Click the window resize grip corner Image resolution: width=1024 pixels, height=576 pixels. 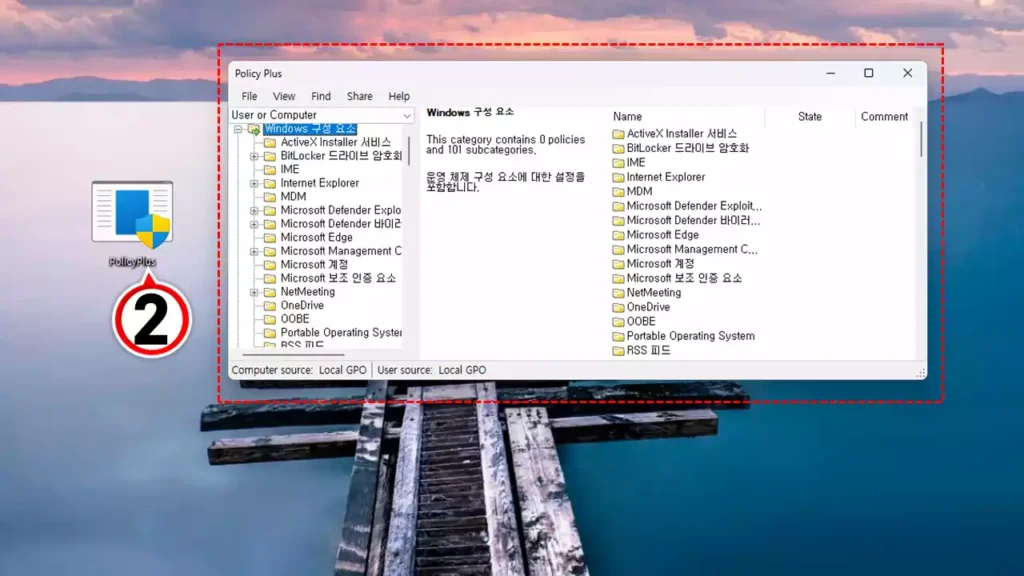click(x=920, y=374)
